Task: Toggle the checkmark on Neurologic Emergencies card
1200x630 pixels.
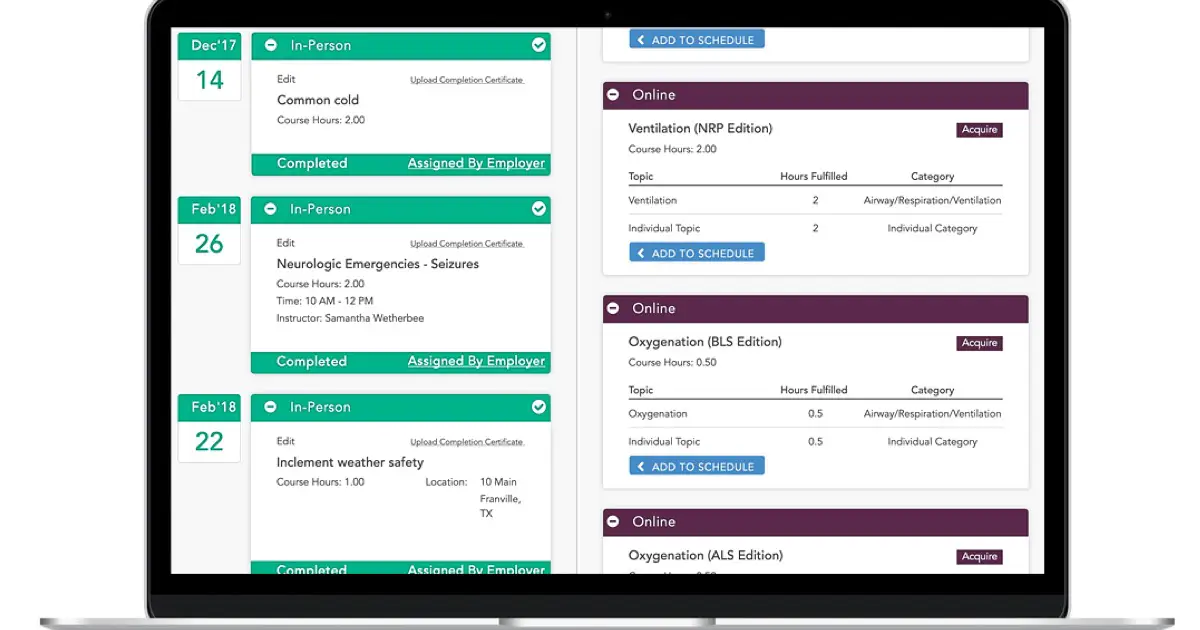Action: click(539, 209)
